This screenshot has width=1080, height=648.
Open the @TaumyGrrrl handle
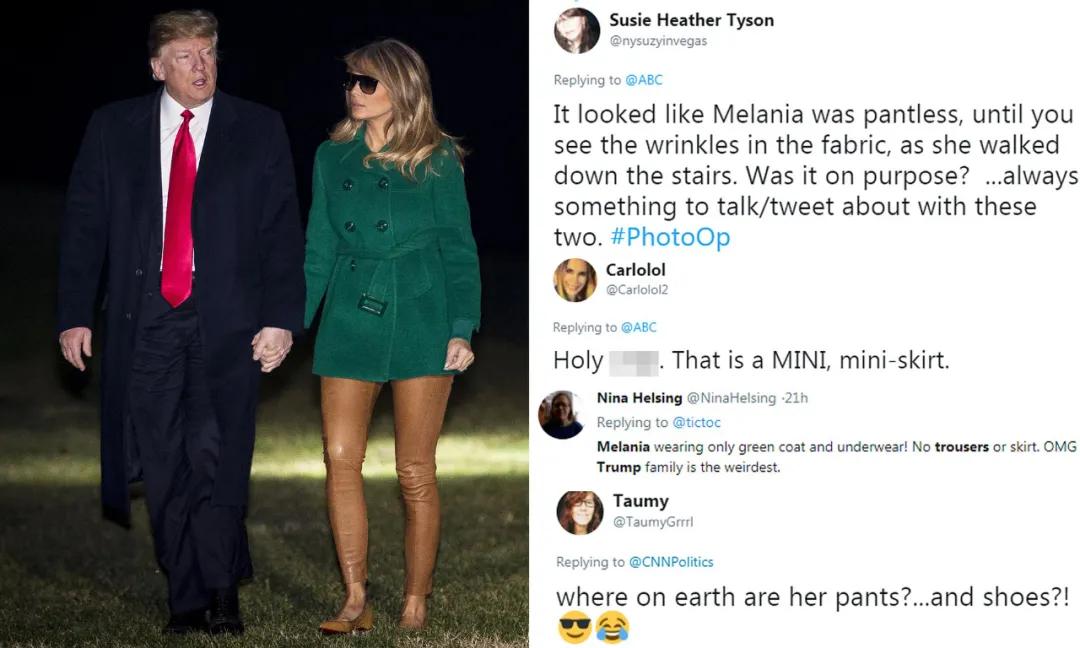click(652, 522)
